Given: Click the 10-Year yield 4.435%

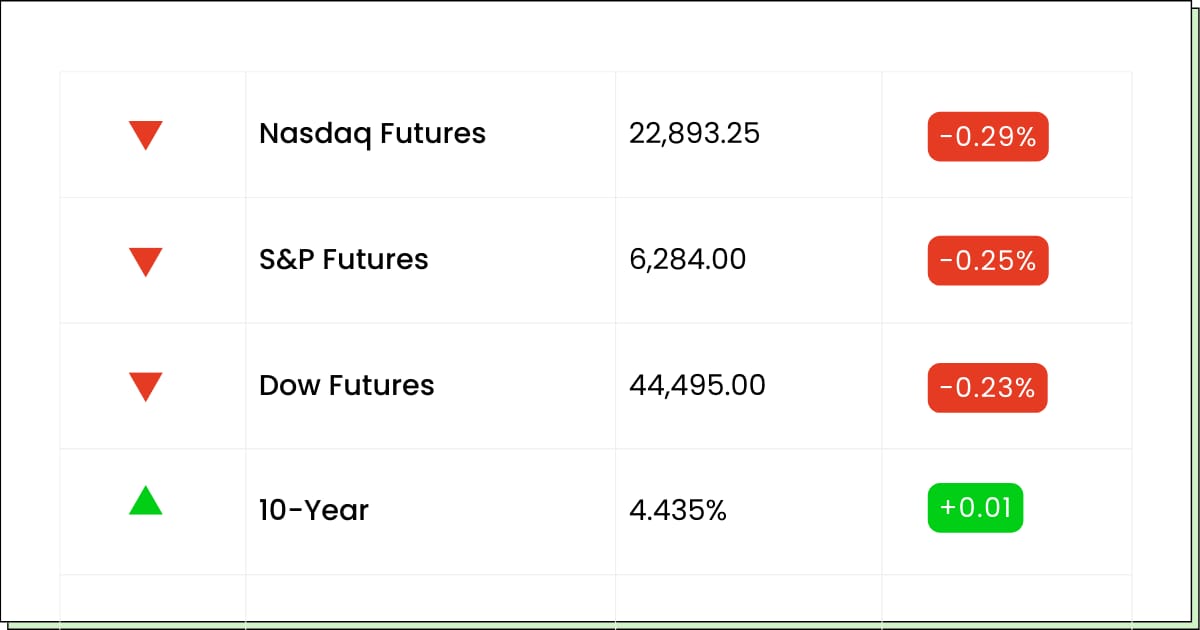Looking at the screenshot, I should (677, 511).
